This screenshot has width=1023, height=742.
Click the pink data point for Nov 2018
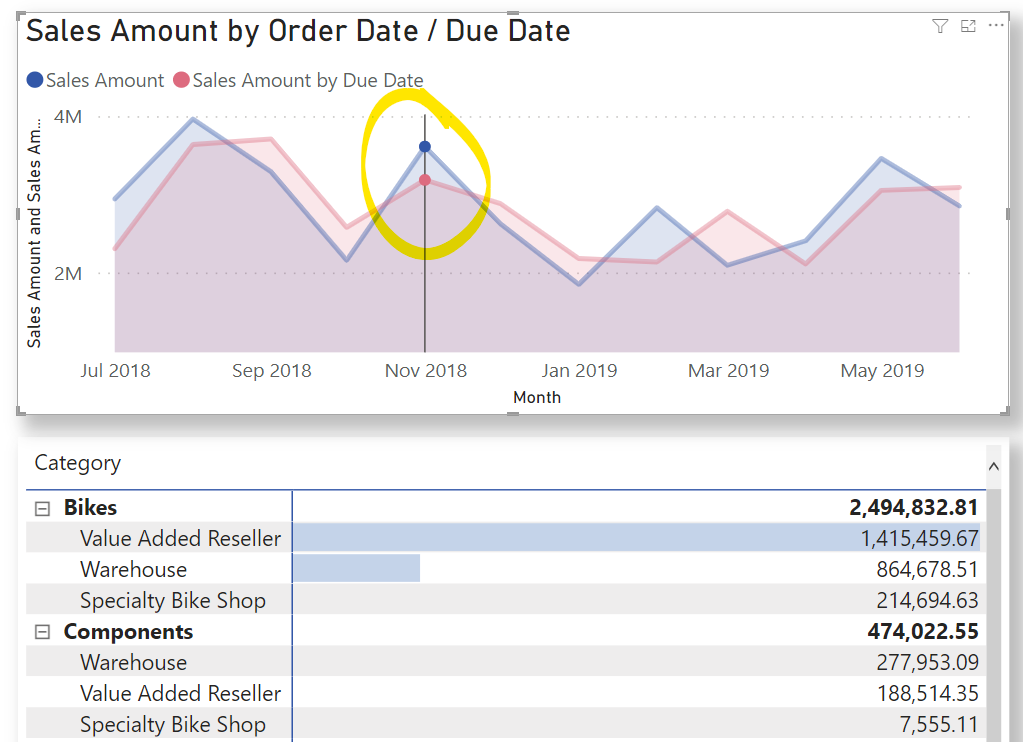click(425, 179)
